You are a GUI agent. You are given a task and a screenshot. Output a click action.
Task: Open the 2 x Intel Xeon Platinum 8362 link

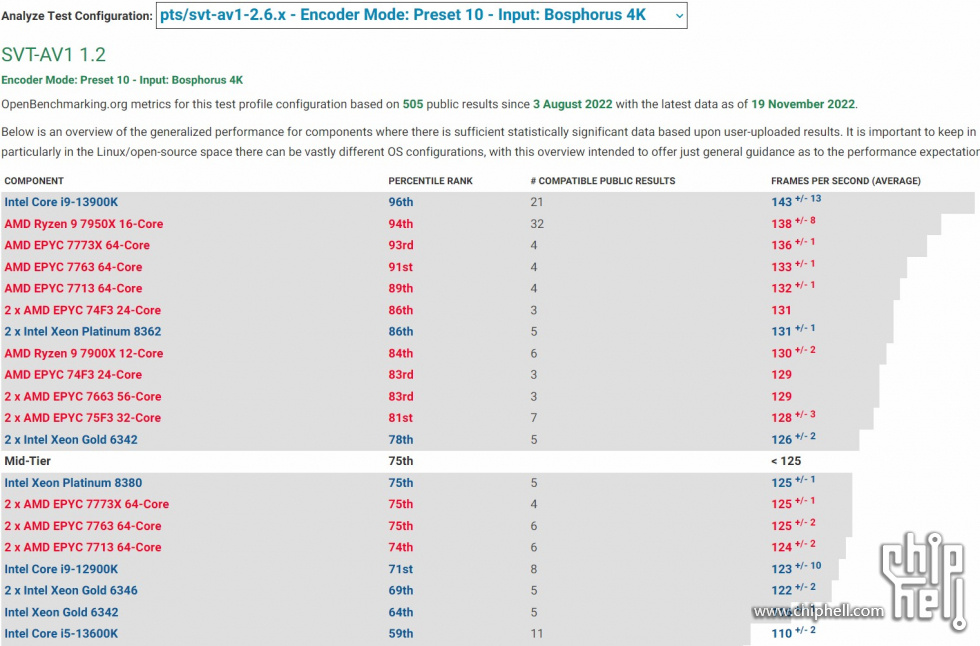click(x=82, y=331)
